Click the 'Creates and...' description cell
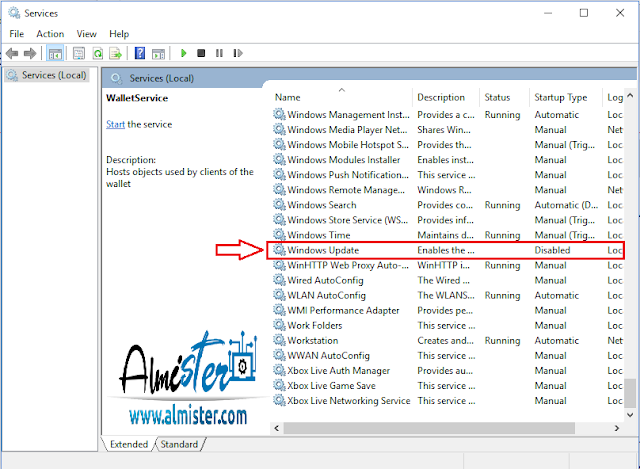 pyautogui.click(x=445, y=340)
